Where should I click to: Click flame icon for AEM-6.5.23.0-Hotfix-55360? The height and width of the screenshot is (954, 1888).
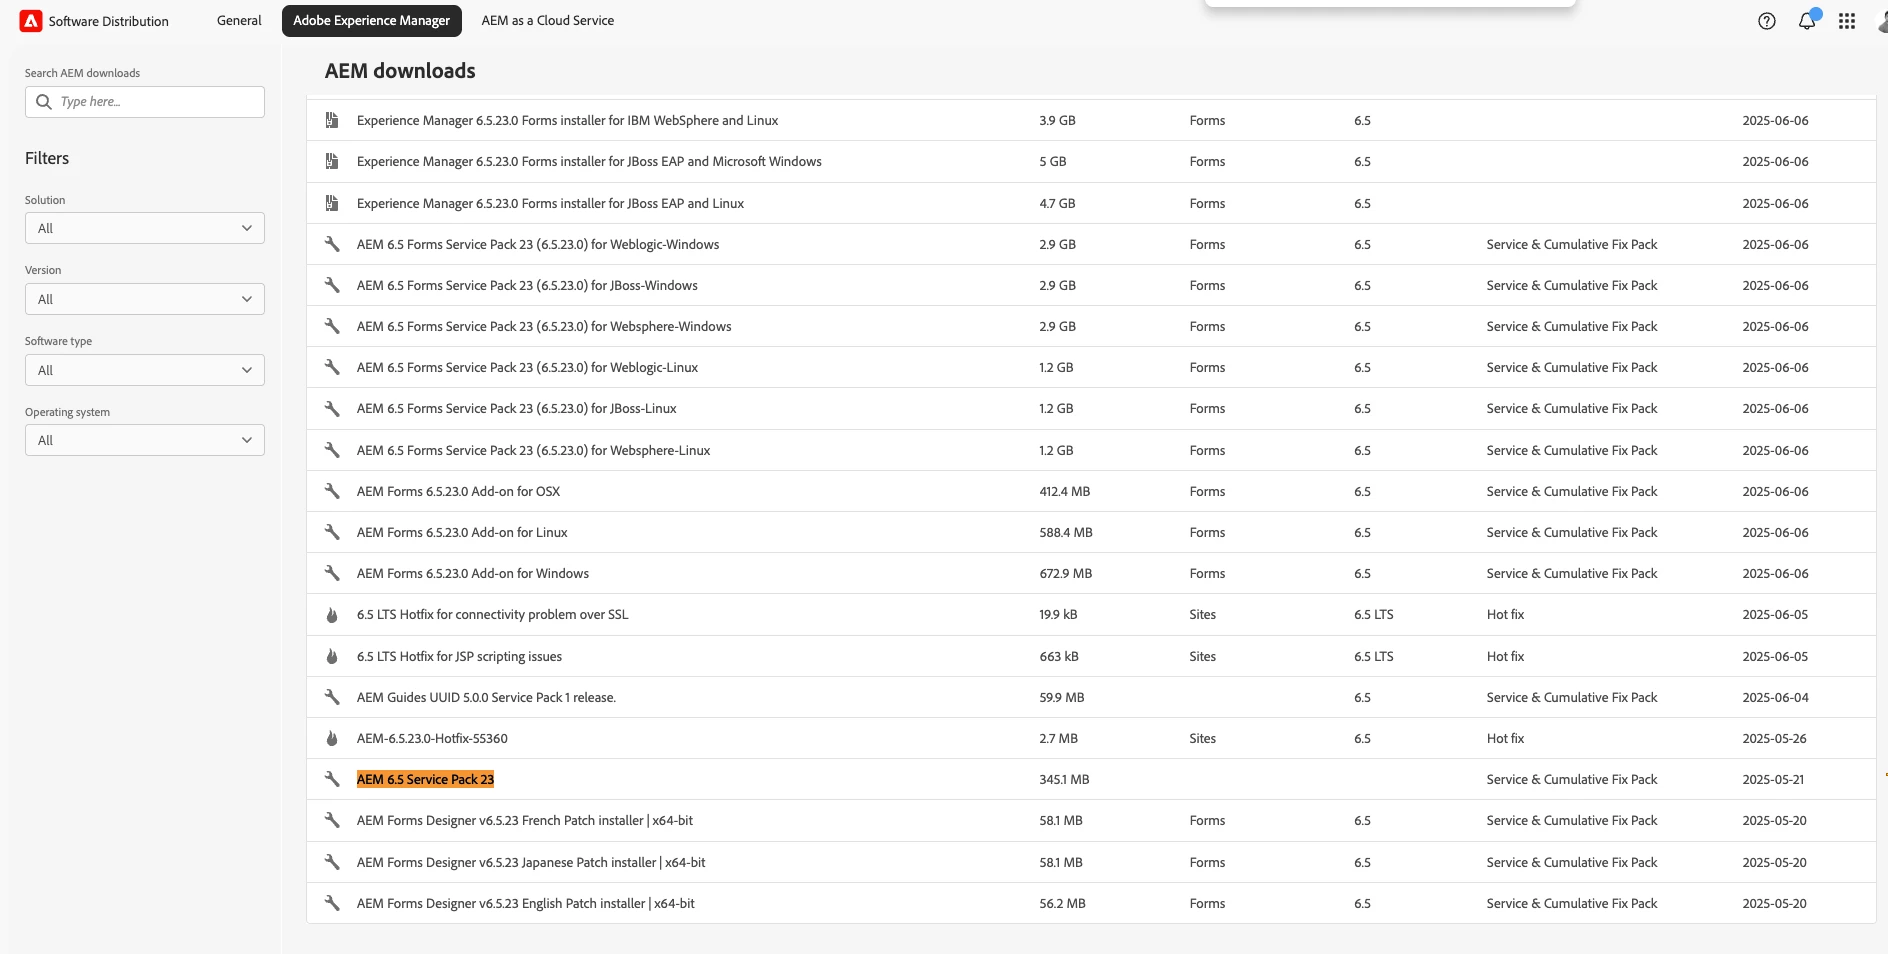click(x=332, y=738)
